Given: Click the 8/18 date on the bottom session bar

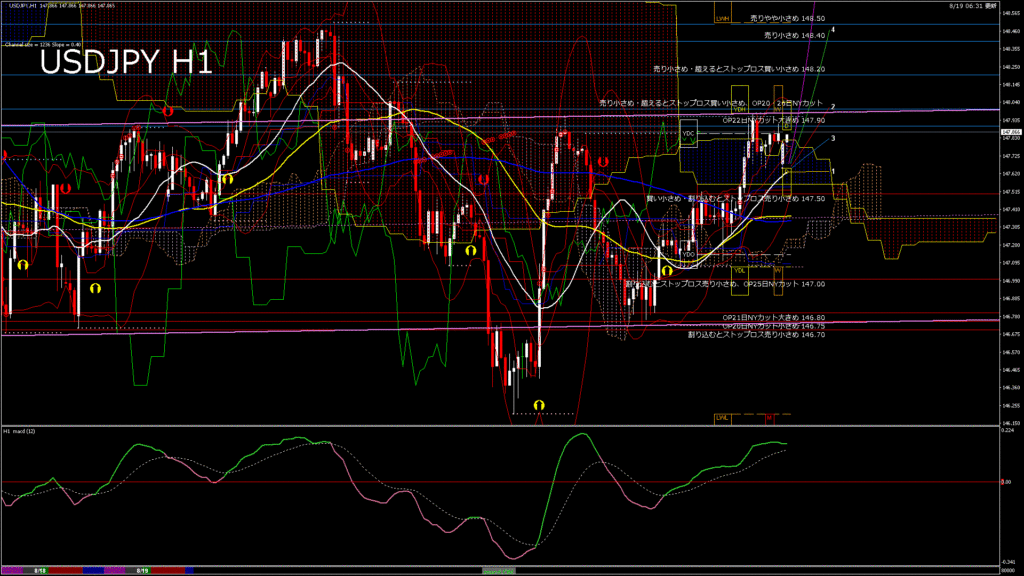Looking at the screenshot, I should click(41, 571).
